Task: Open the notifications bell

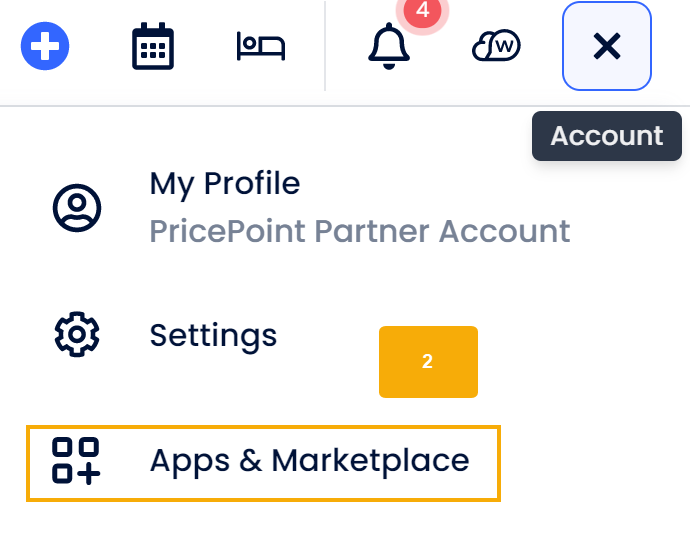Action: (x=389, y=46)
